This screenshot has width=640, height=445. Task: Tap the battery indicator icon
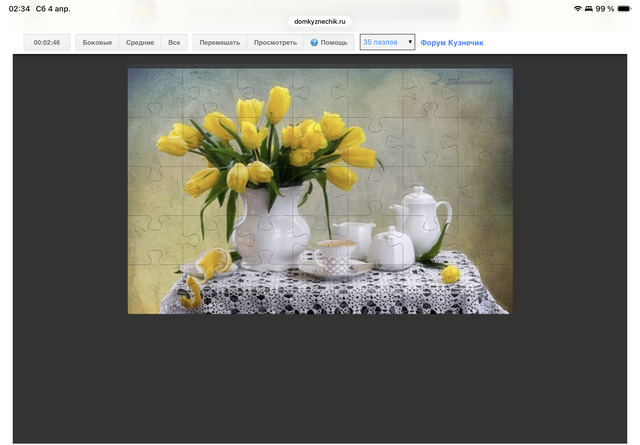(x=624, y=8)
